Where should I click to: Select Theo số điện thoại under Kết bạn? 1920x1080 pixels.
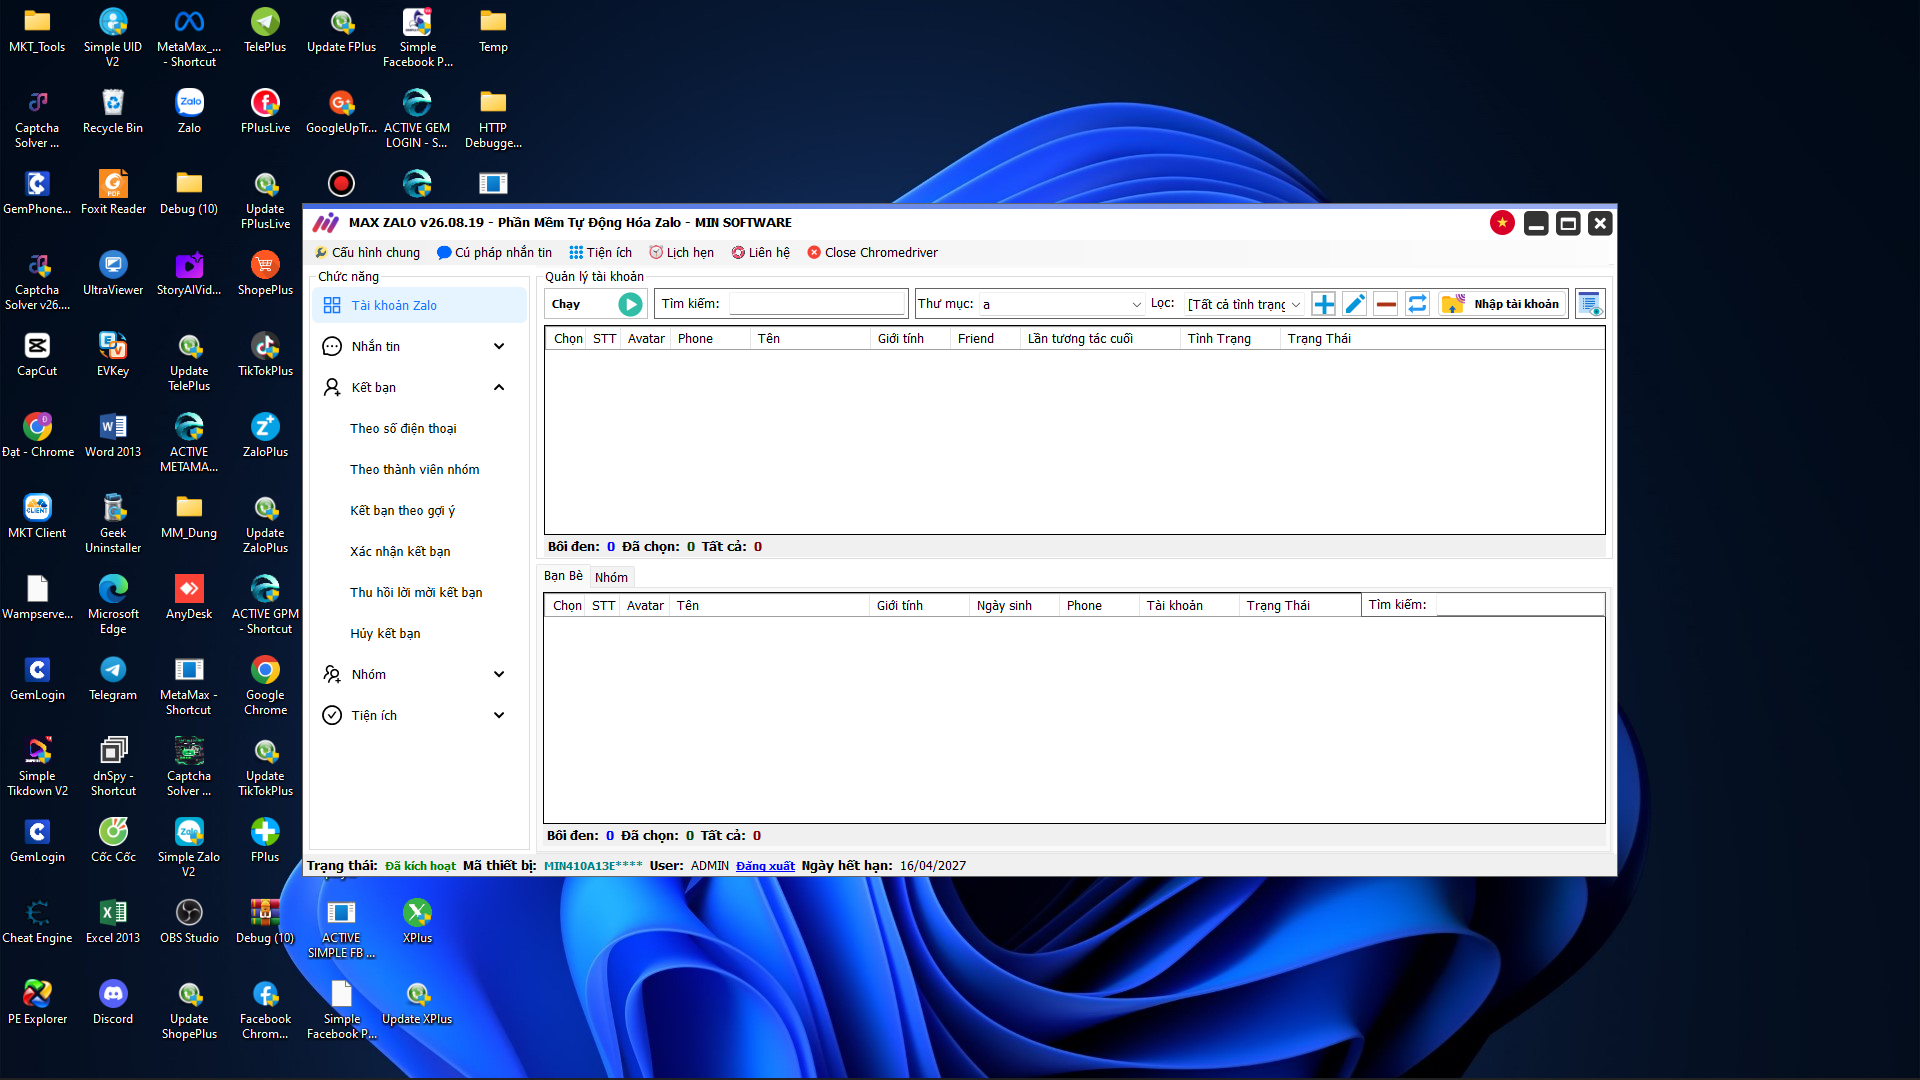pos(403,429)
